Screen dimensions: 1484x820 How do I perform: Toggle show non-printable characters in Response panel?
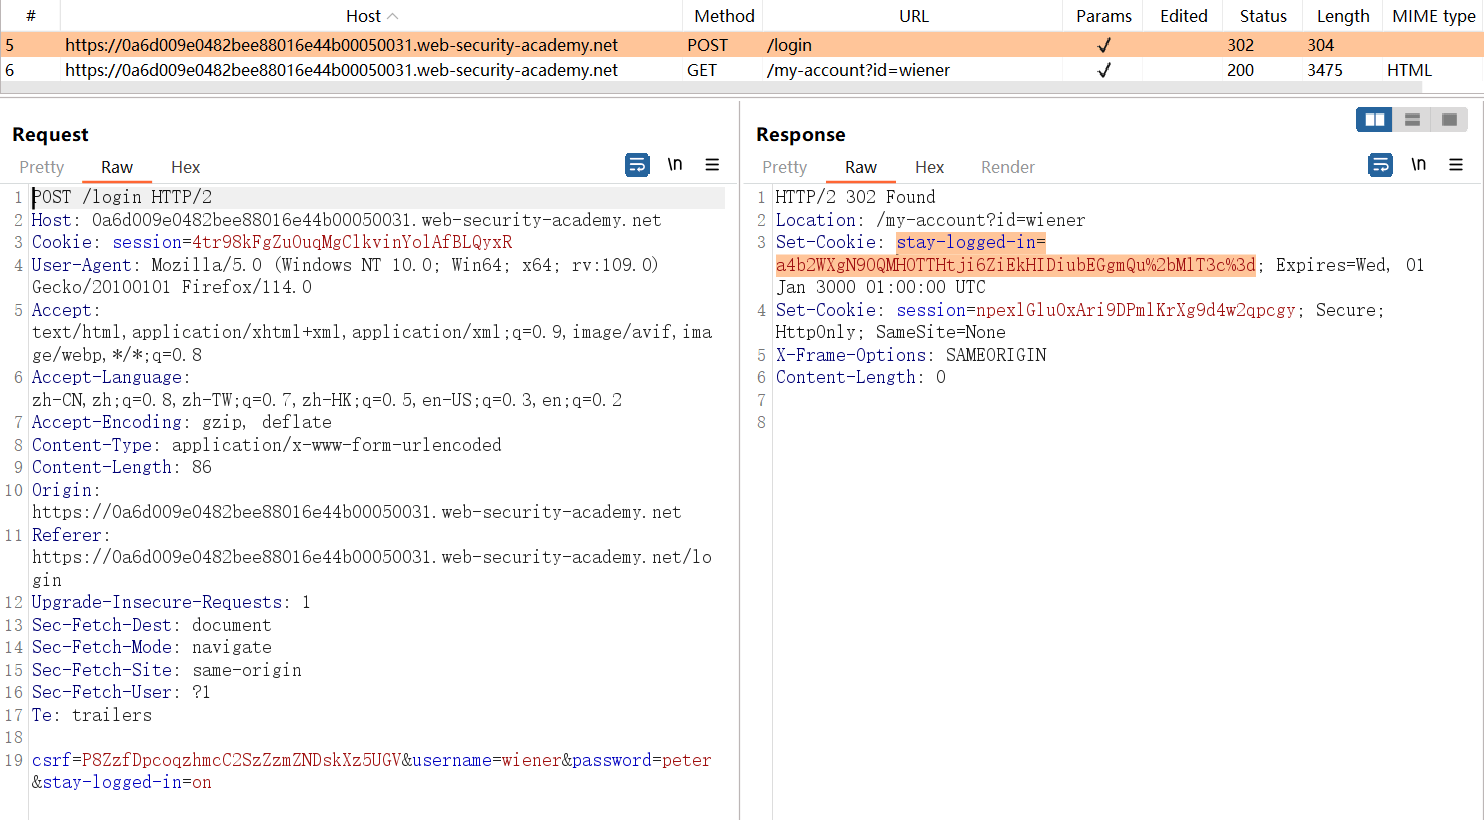1418,165
